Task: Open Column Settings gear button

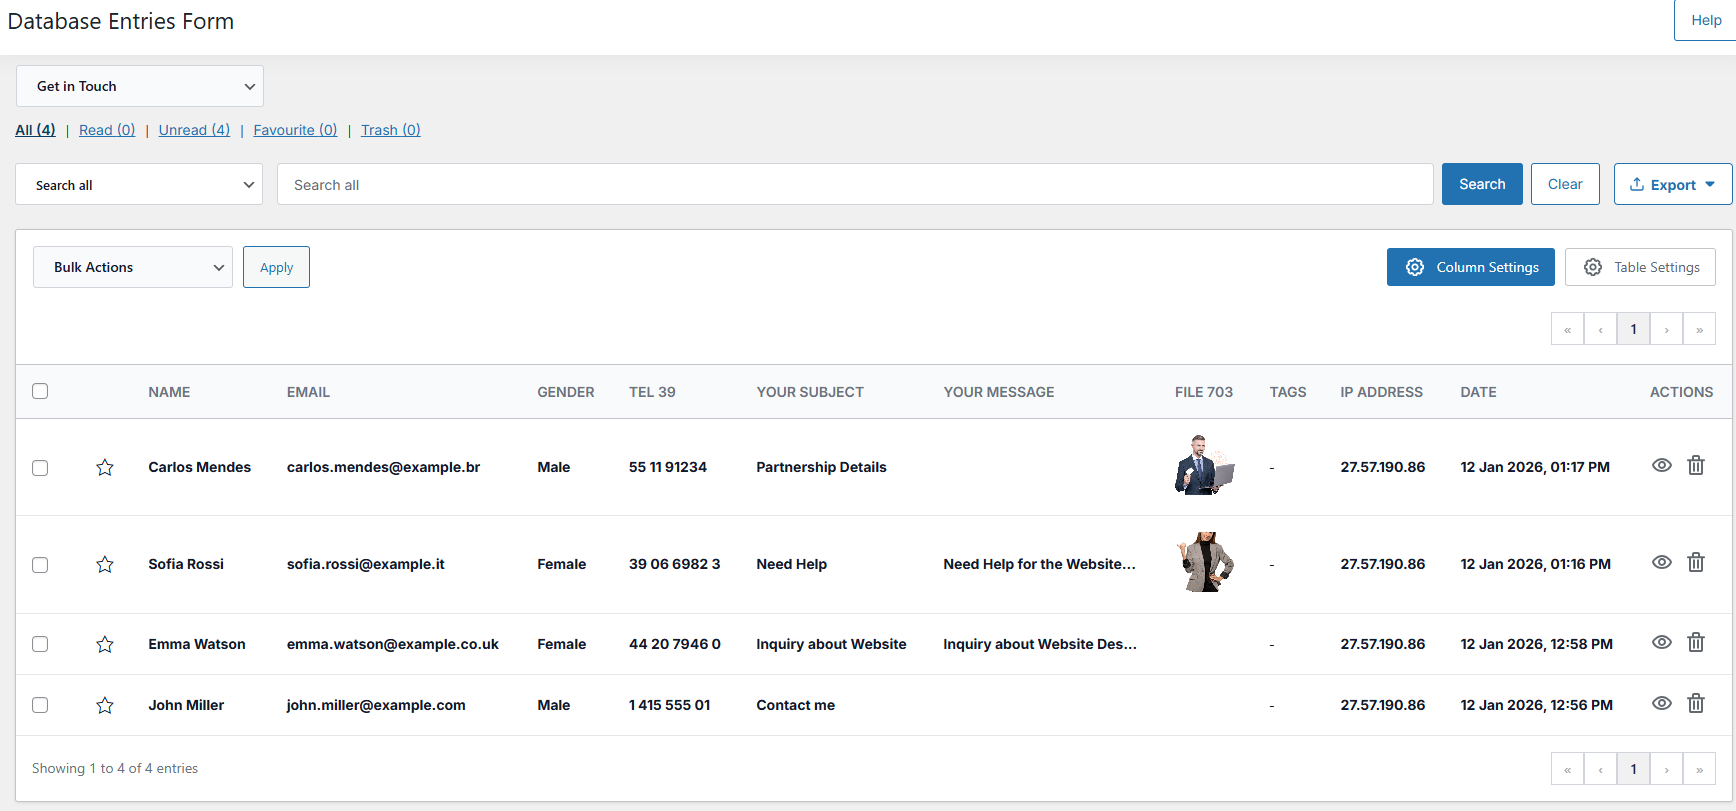Action: click(1470, 267)
